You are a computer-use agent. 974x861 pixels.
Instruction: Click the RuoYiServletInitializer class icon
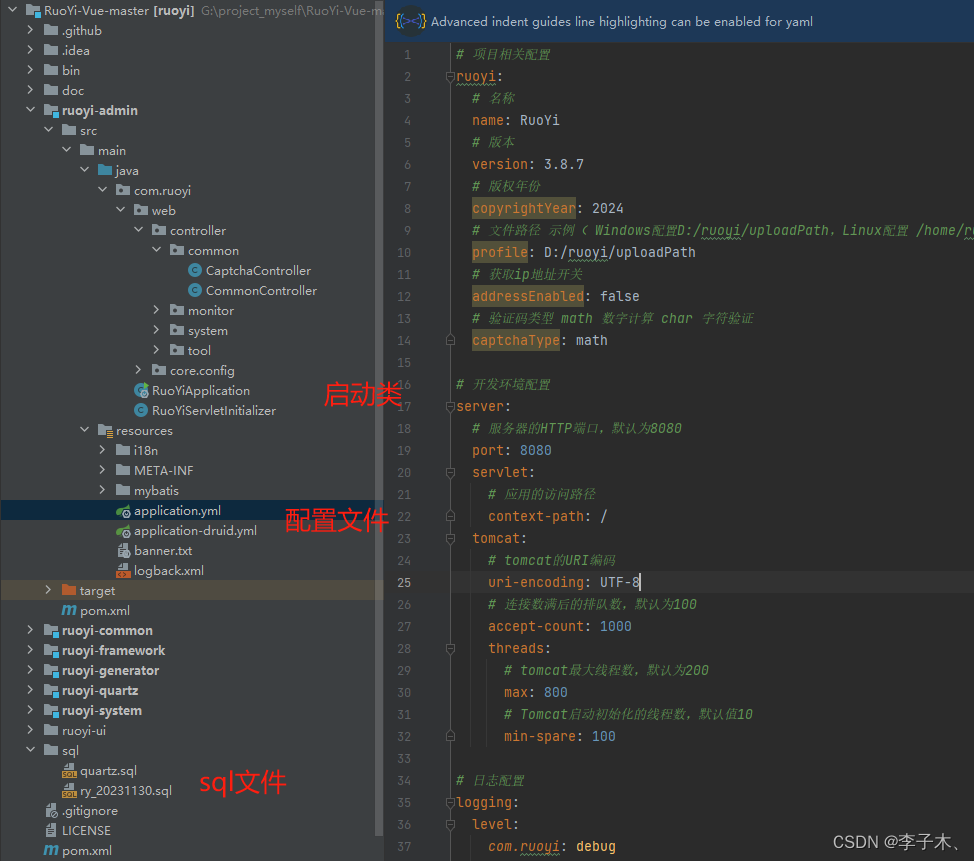tap(141, 410)
